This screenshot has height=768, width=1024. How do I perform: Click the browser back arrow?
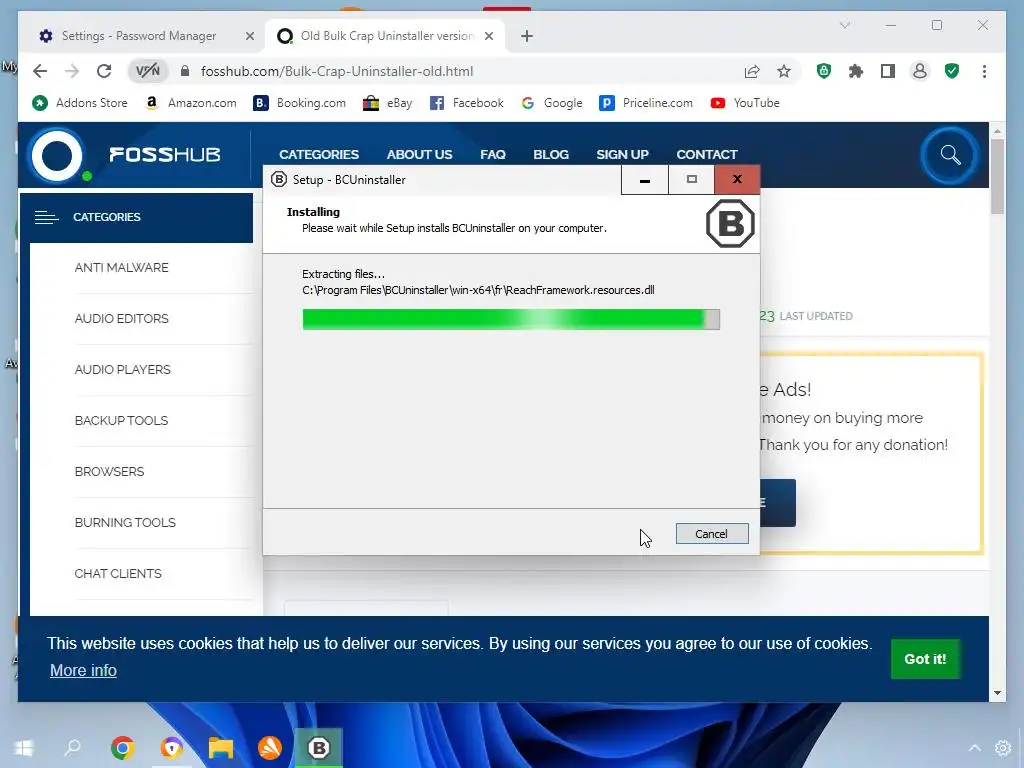[x=40, y=71]
